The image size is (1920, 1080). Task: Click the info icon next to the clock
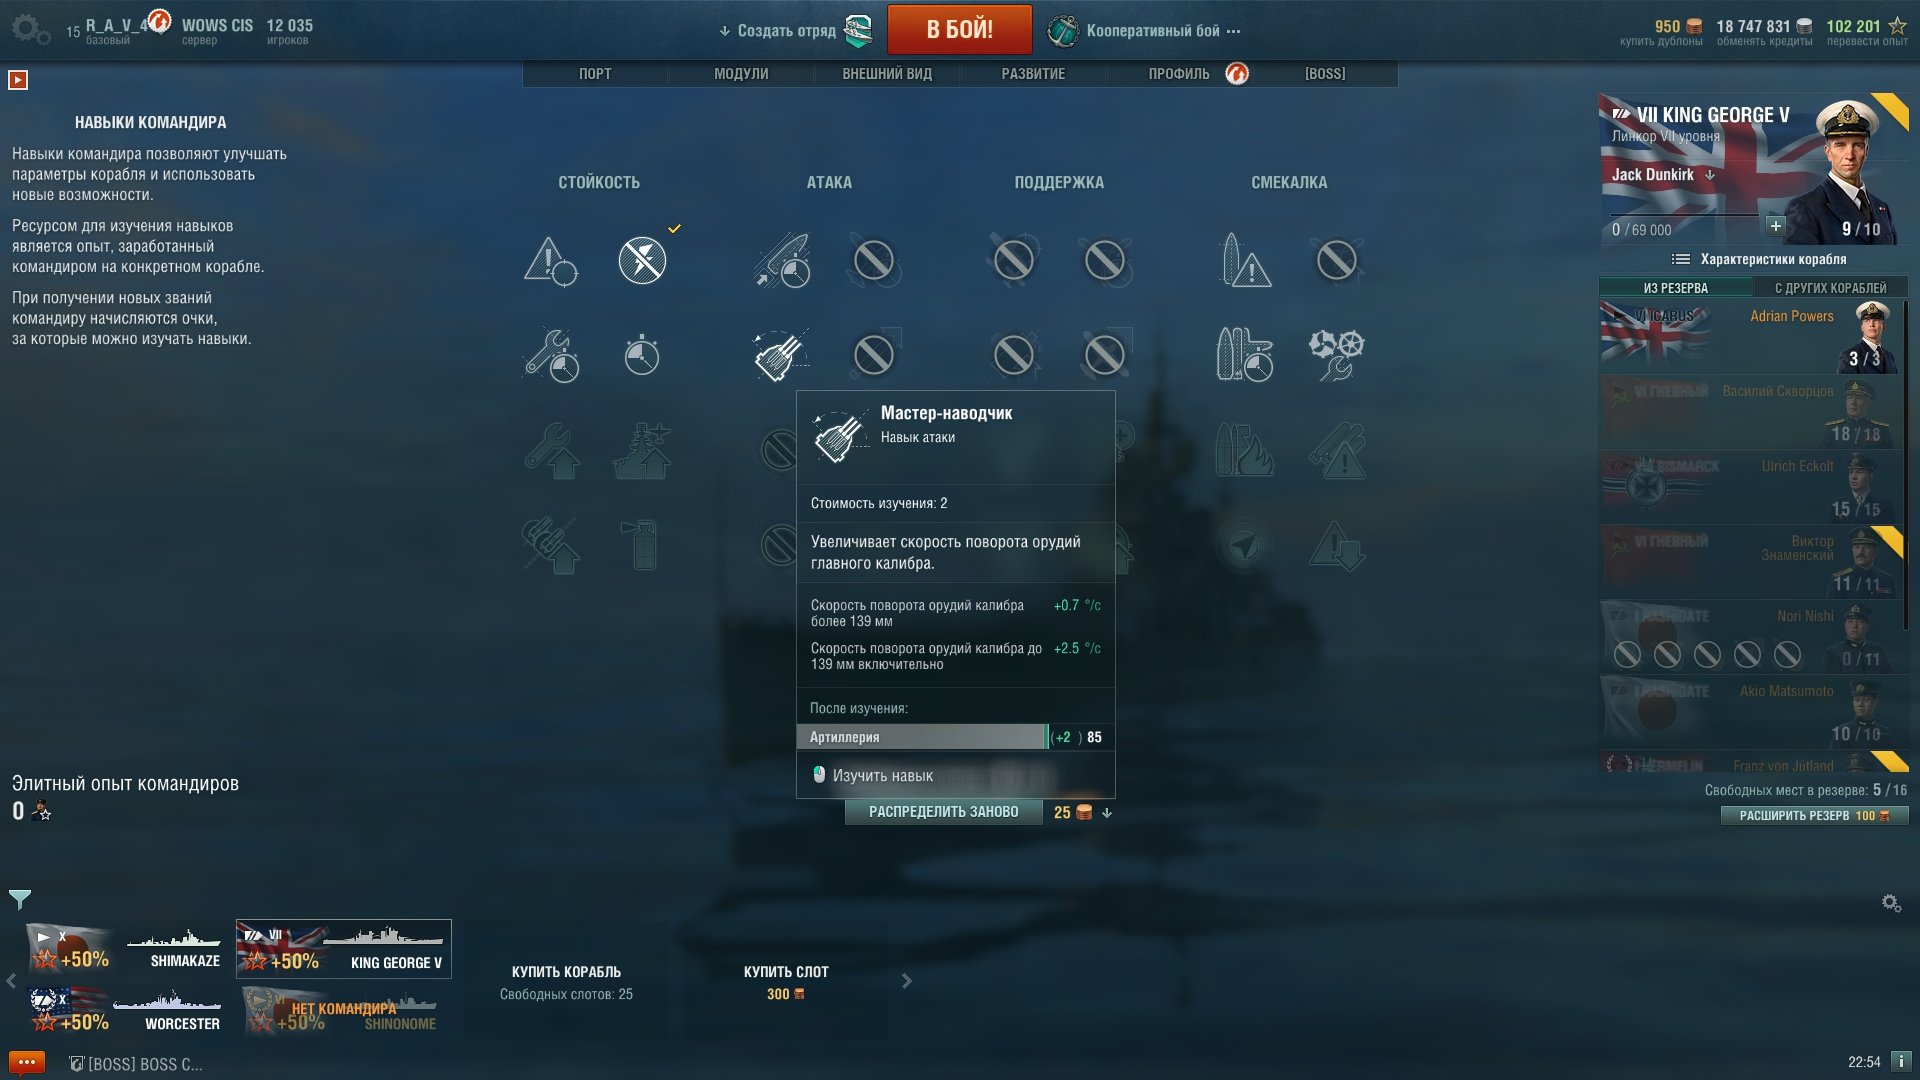pos(1901,1061)
